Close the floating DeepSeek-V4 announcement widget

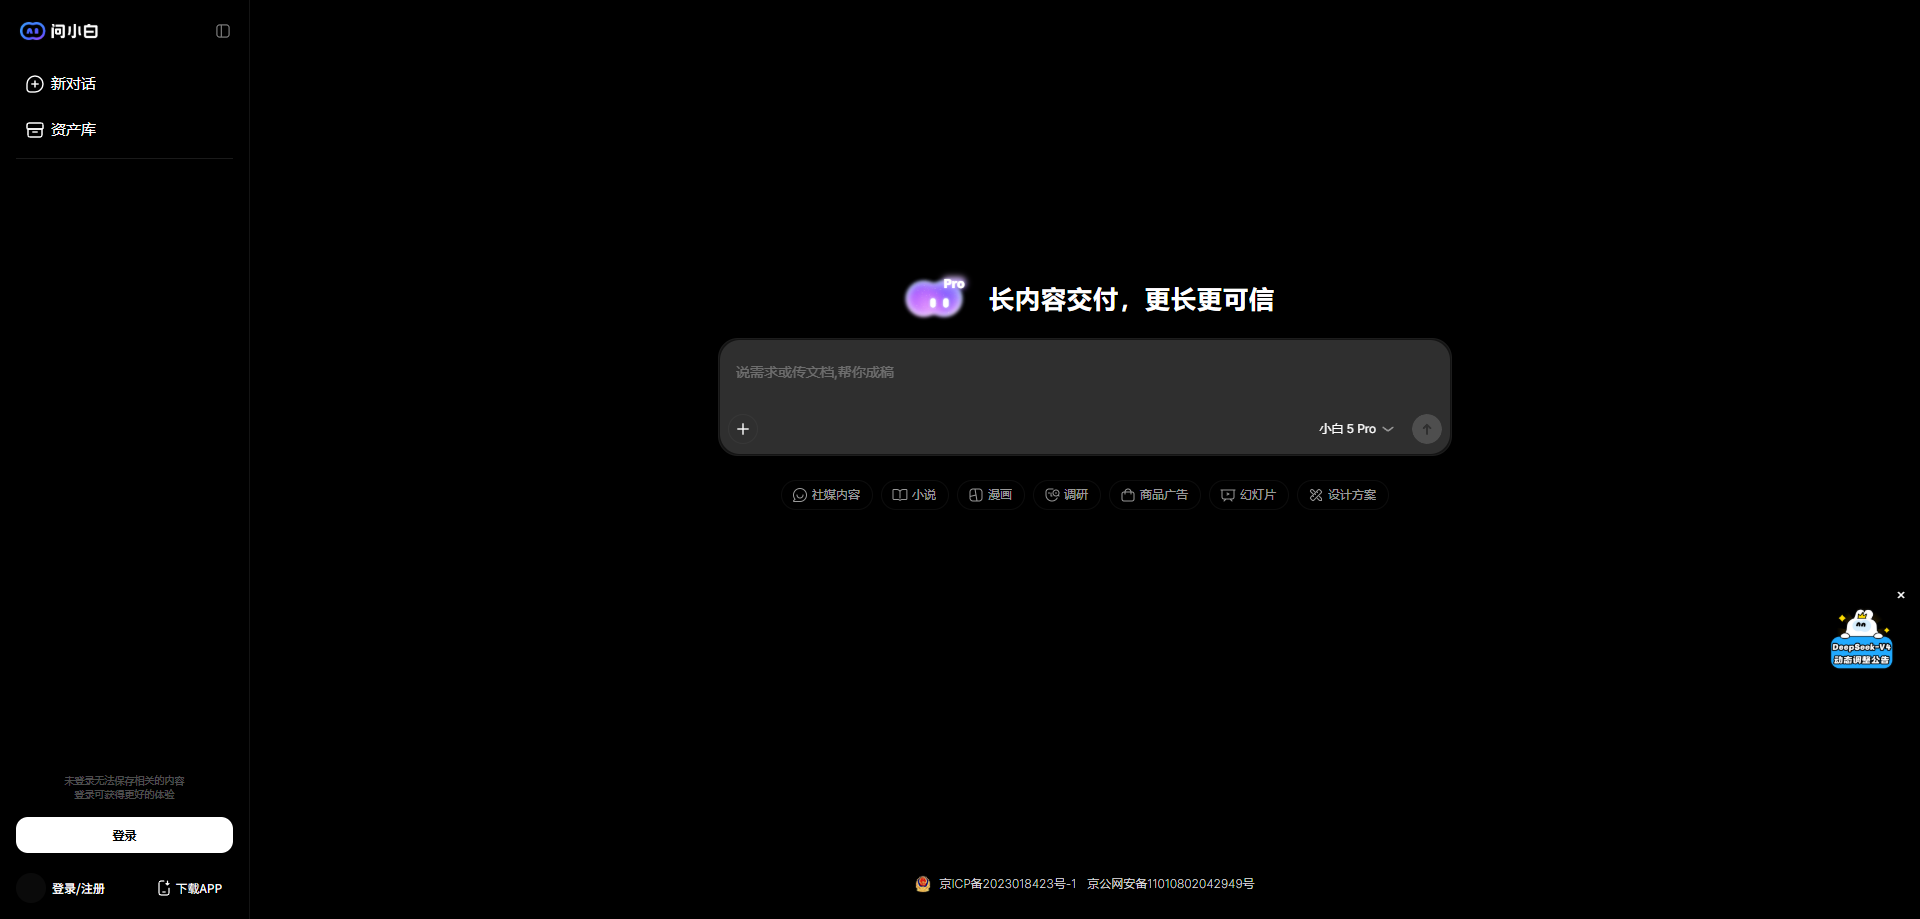(x=1901, y=595)
